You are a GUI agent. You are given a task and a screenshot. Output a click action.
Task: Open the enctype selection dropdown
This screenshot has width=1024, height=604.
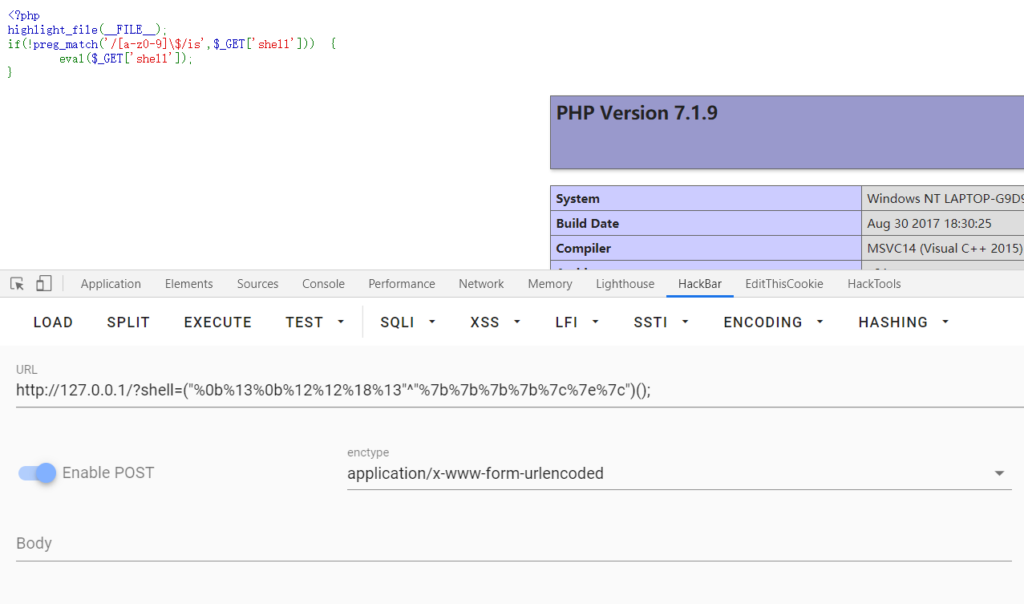point(679,473)
